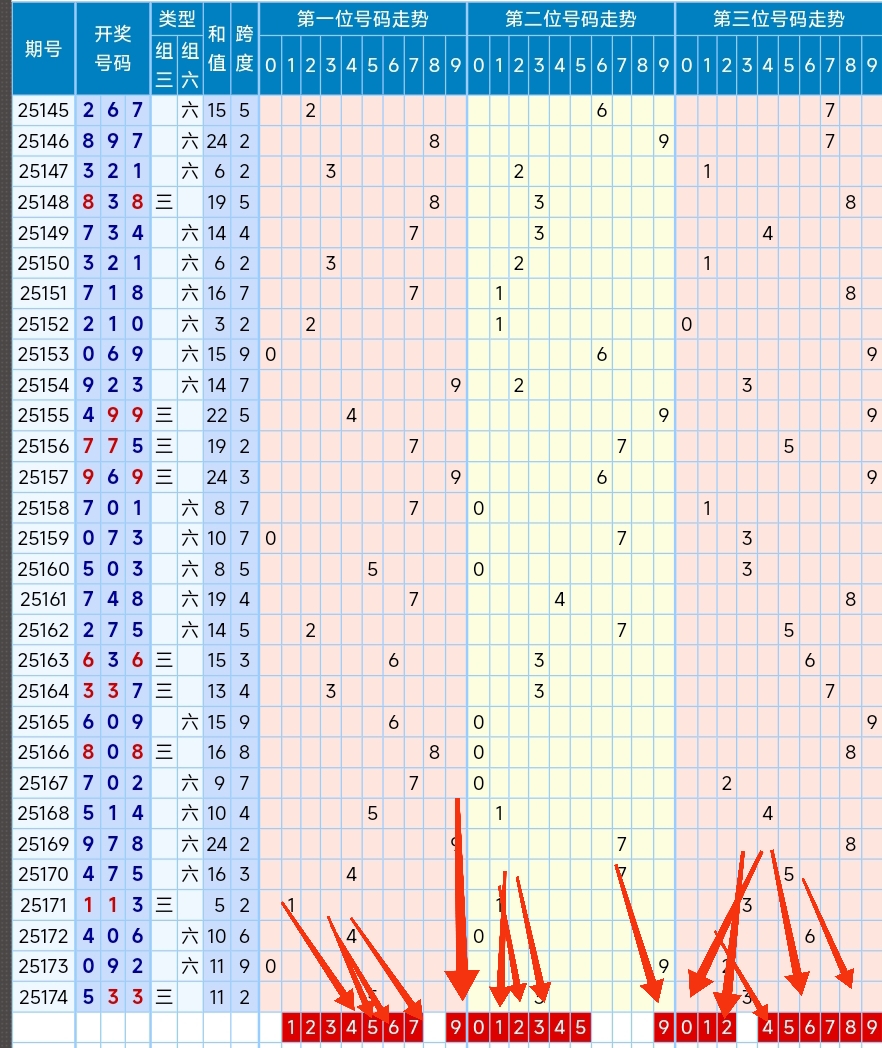Click header digit 9 under 第一位号码走势

455,65
